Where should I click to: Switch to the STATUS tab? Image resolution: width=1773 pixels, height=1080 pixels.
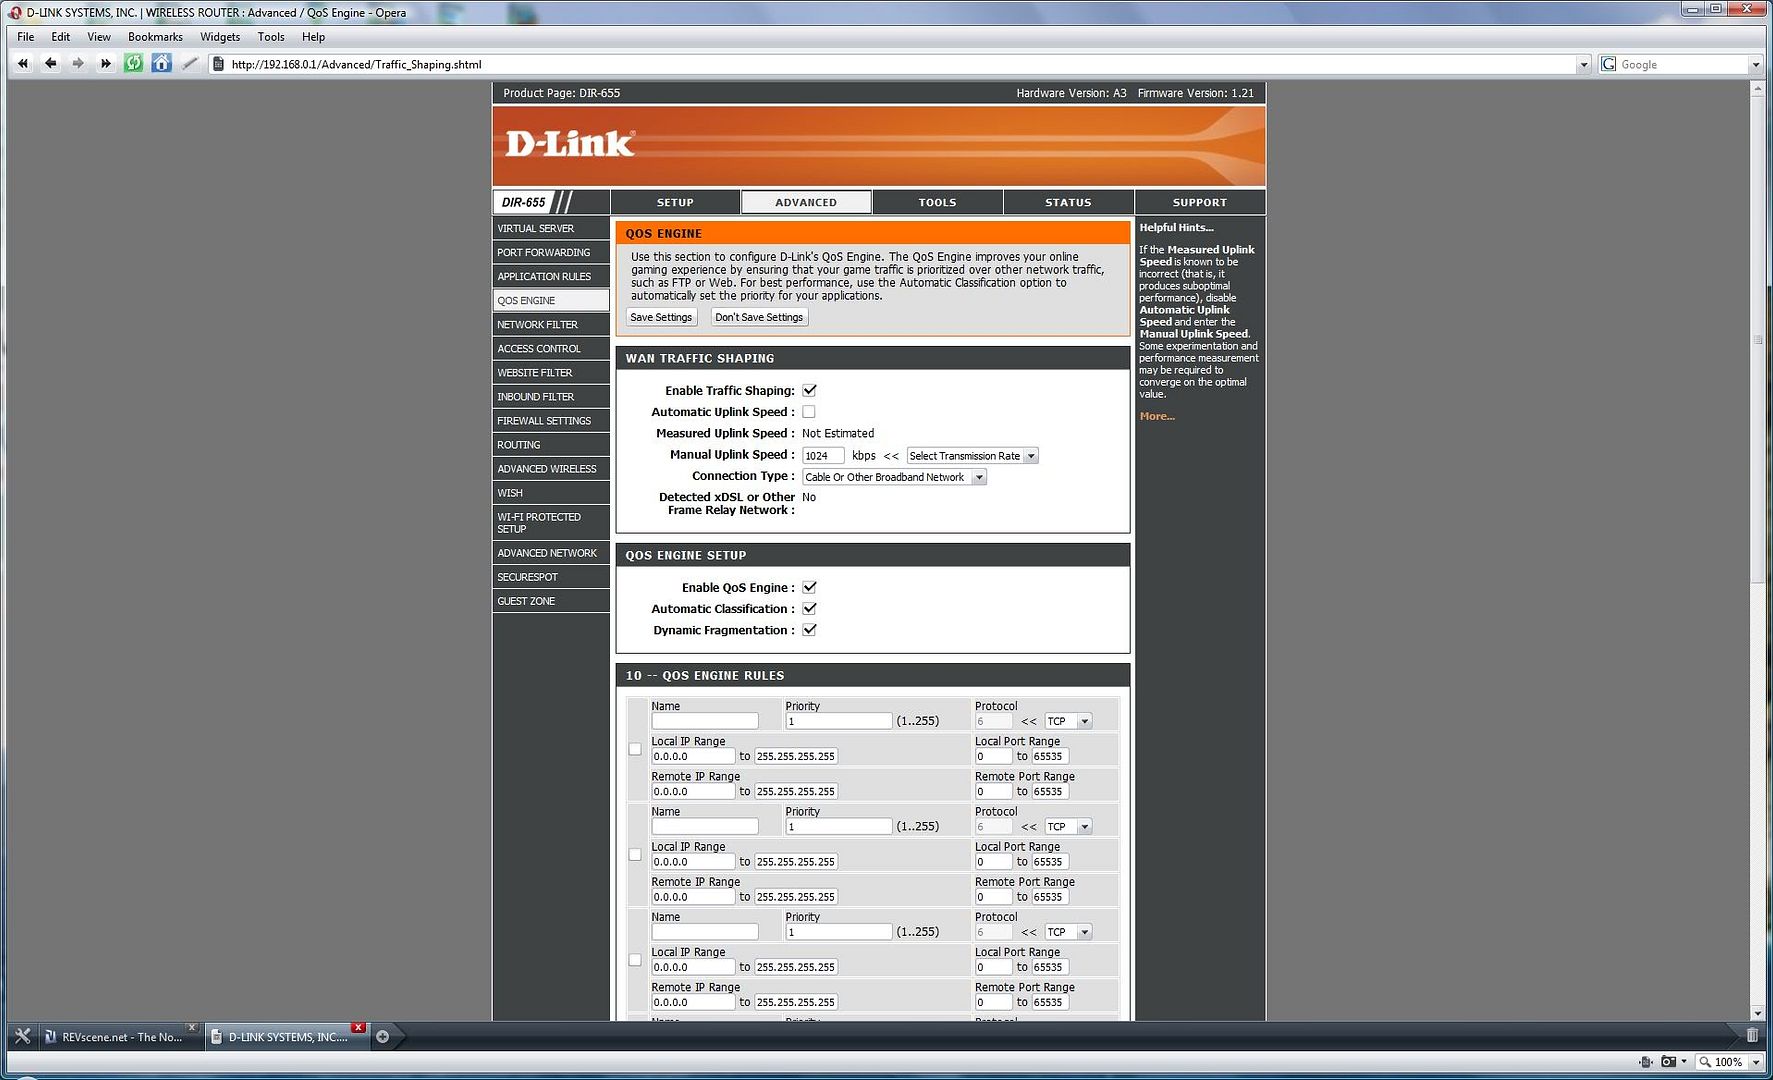pyautogui.click(x=1068, y=202)
